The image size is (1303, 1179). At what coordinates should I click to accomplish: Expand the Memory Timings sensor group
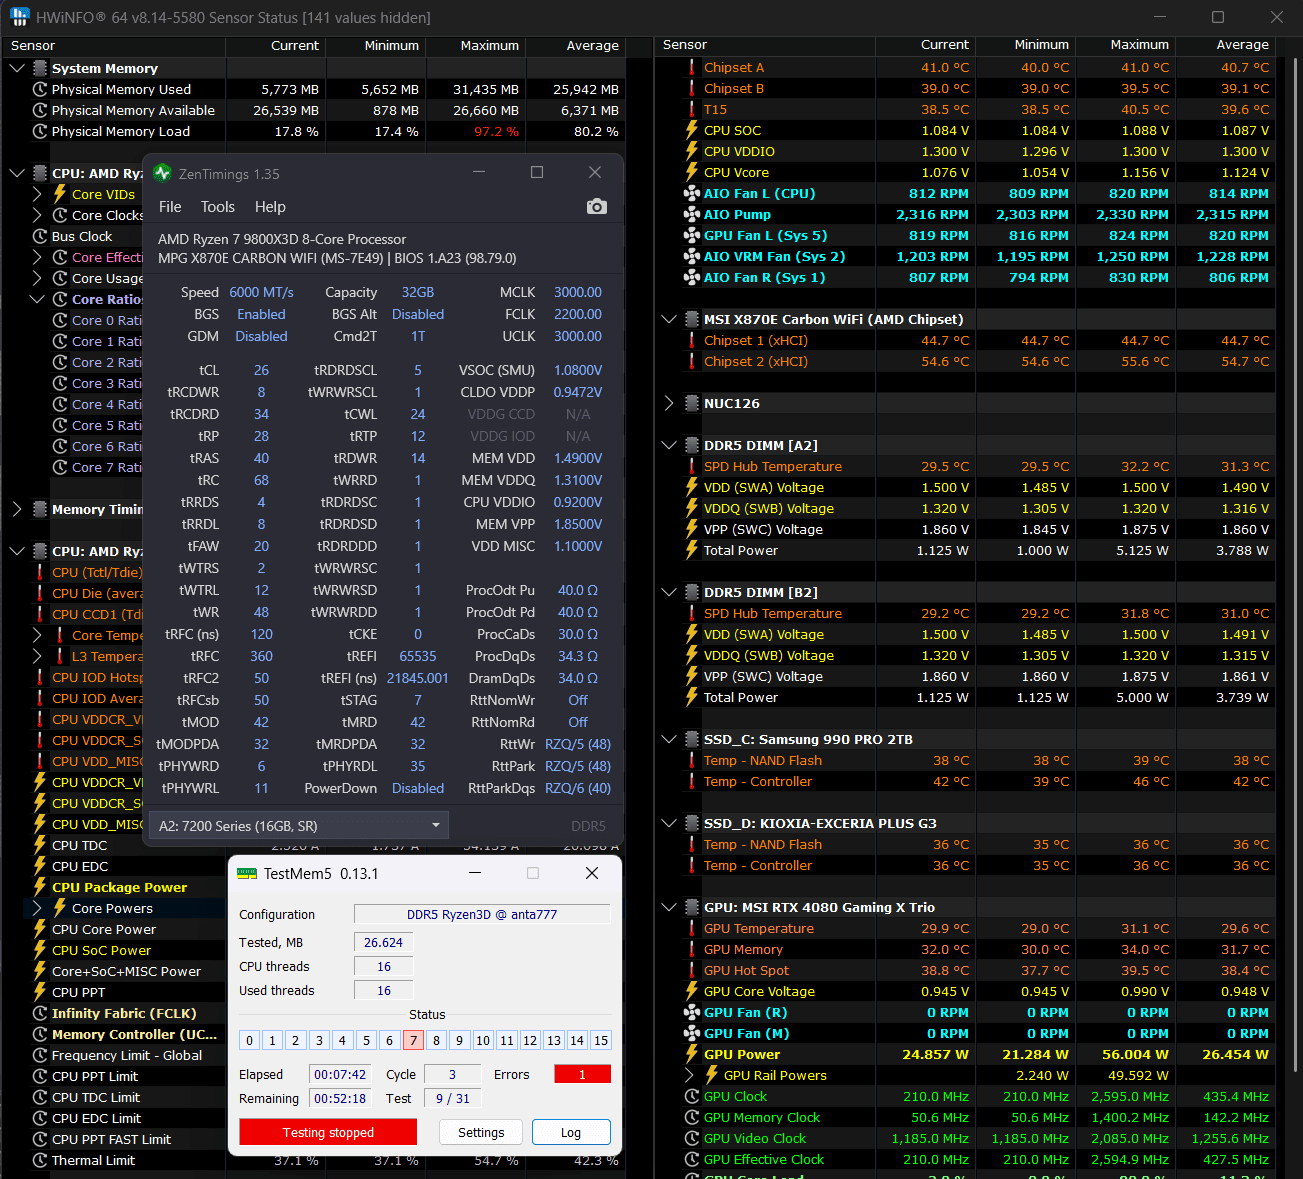pos(17,509)
